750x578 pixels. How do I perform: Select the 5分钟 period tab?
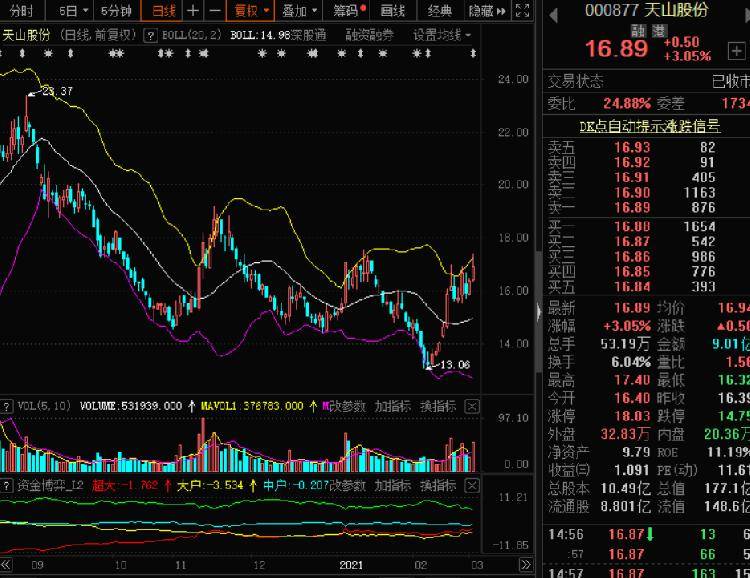point(117,11)
